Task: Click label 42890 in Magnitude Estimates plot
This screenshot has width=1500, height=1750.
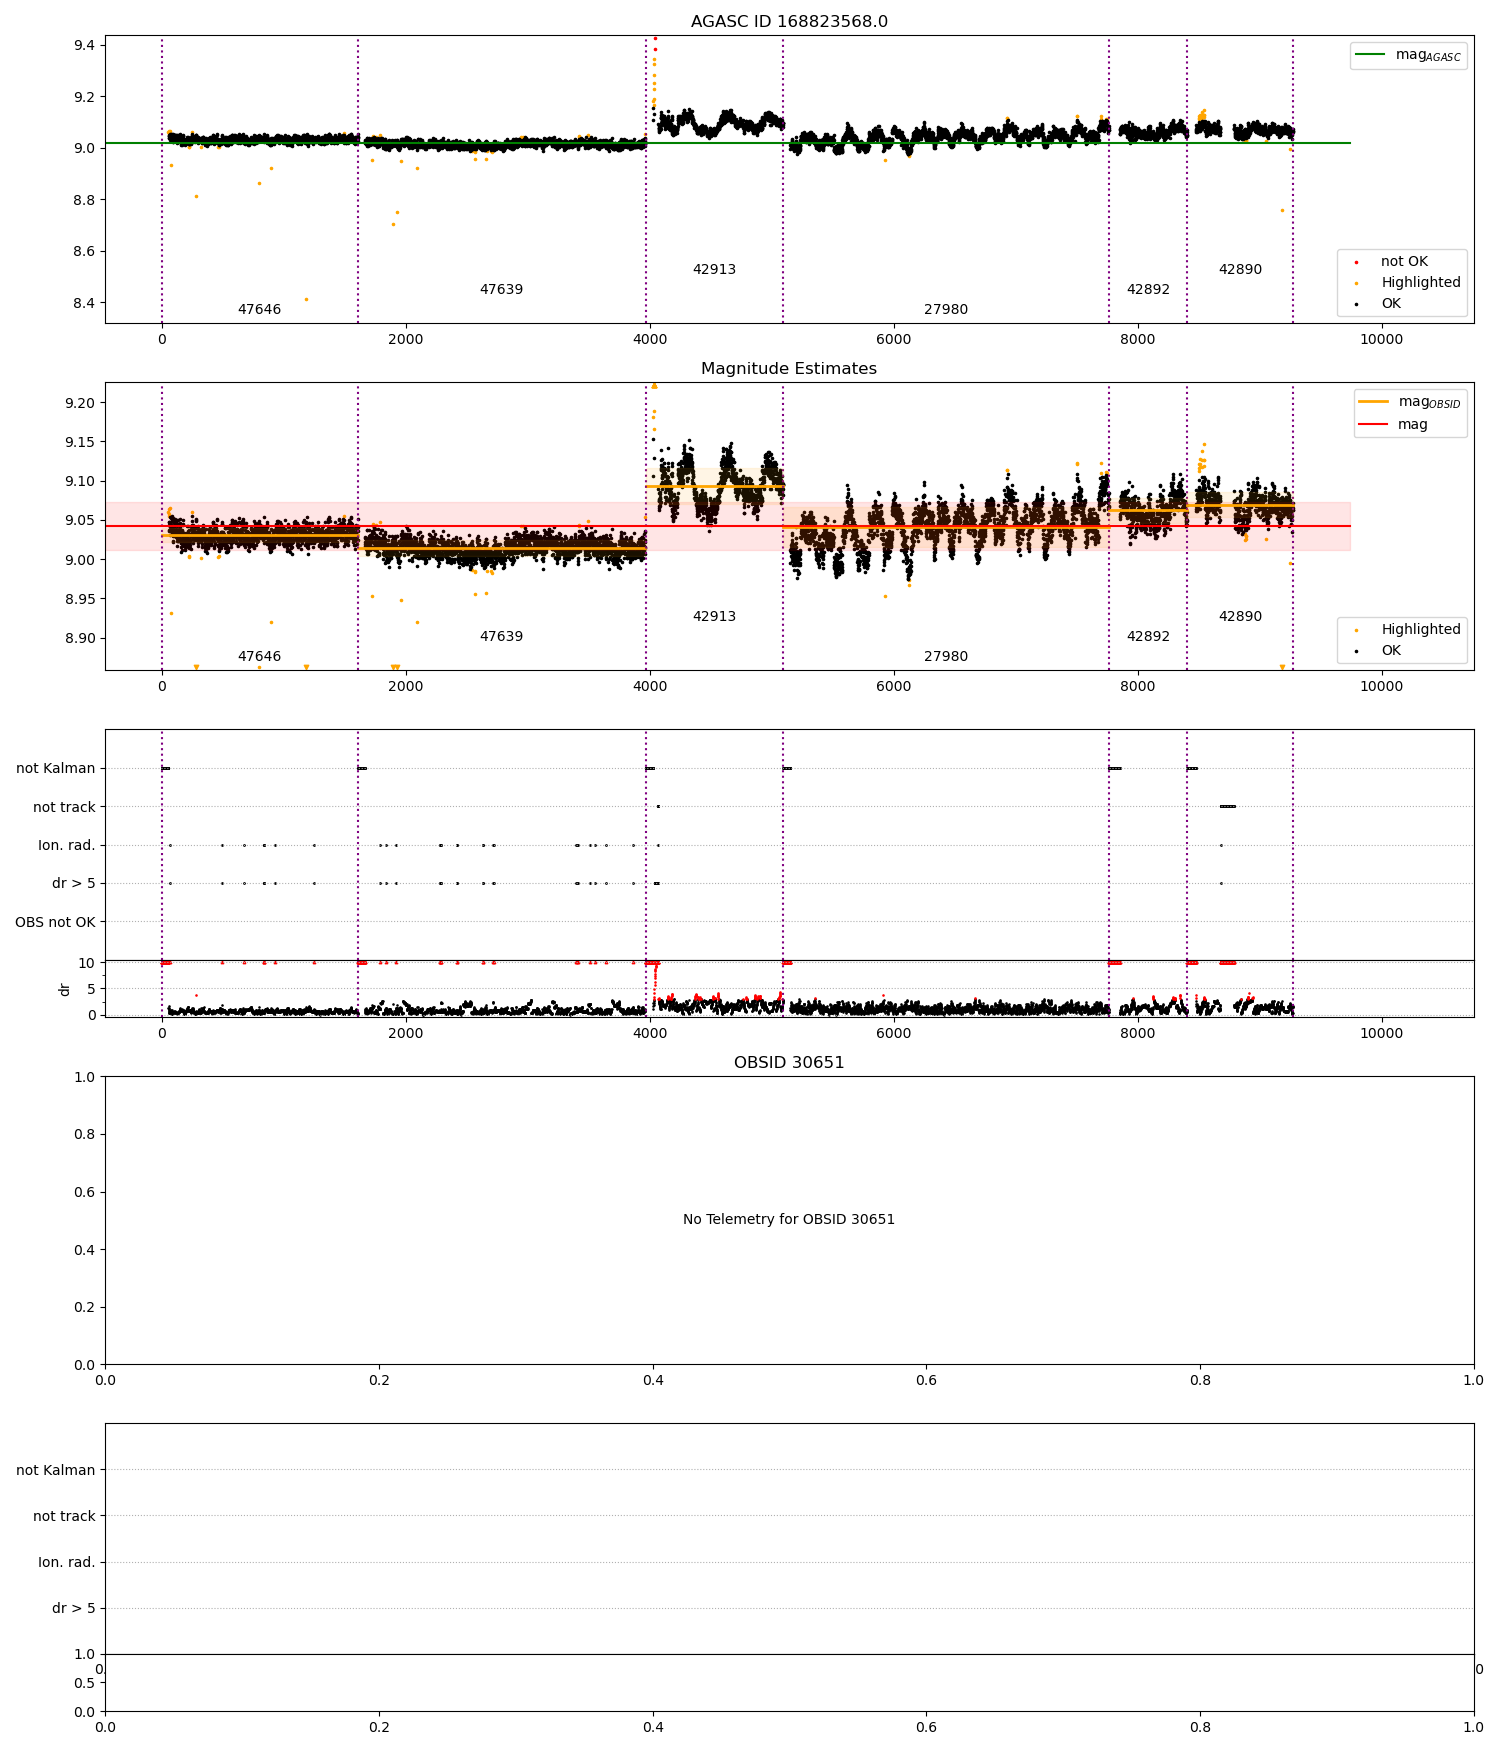Action: coord(1240,617)
